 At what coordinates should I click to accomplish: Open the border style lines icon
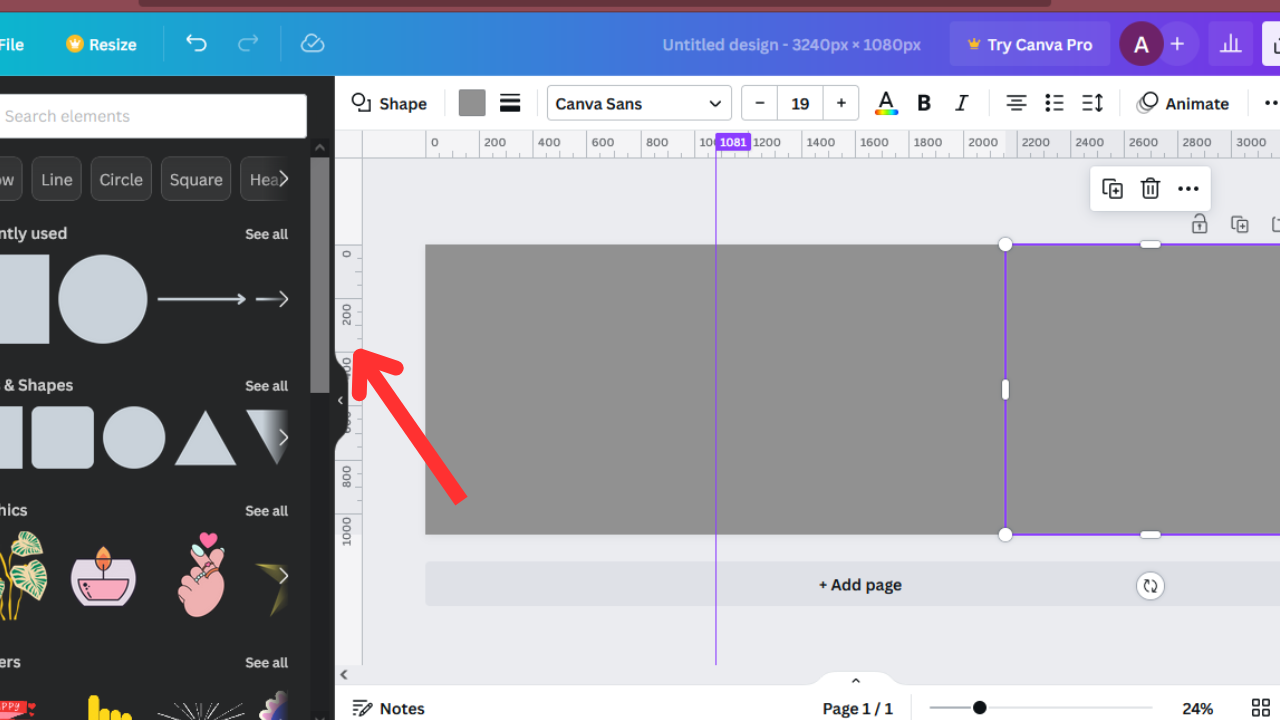tap(510, 103)
